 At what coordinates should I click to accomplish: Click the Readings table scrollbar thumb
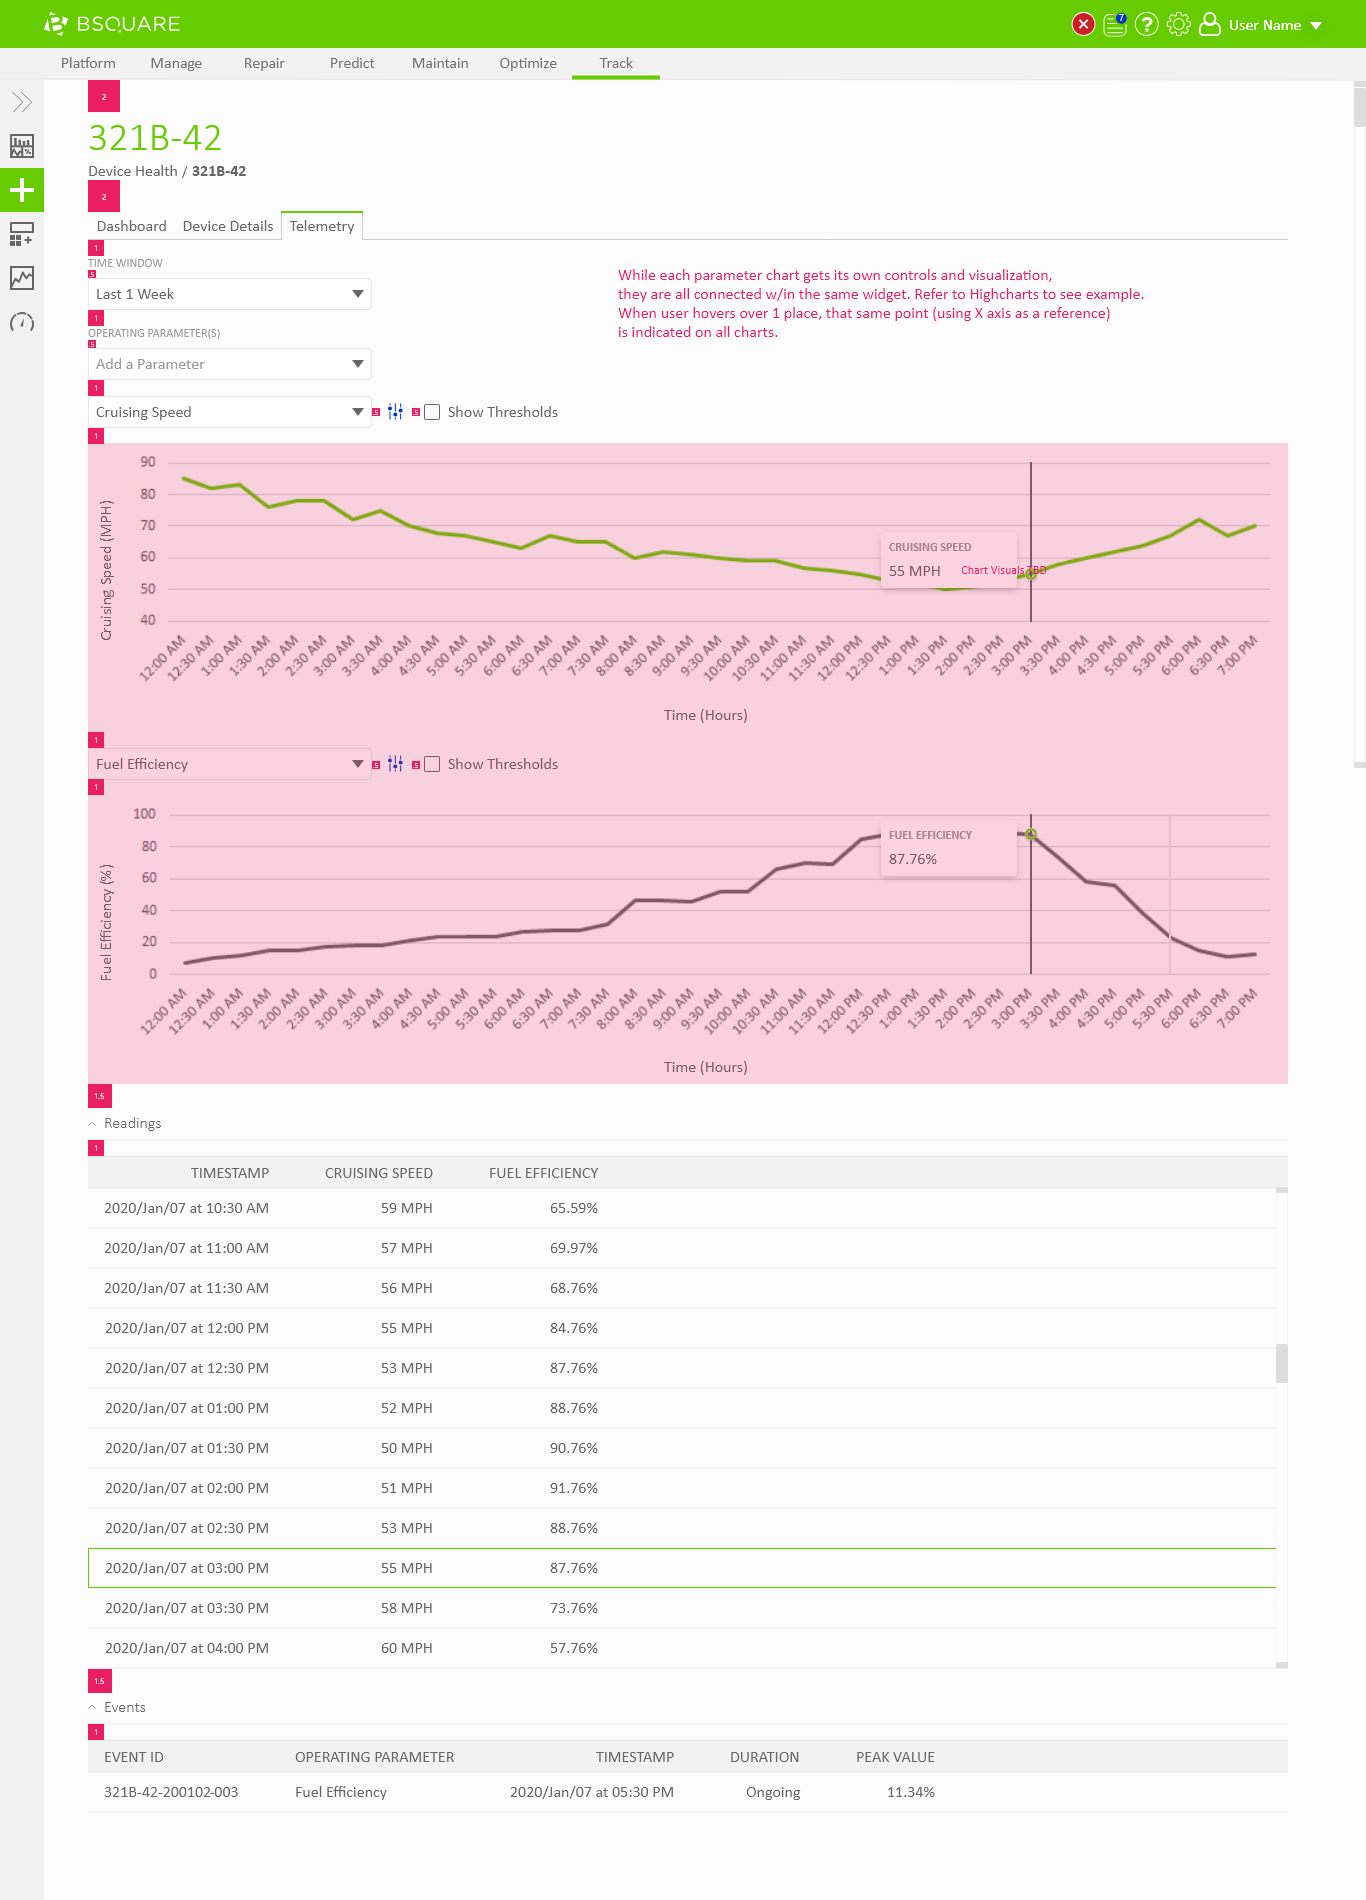tap(1281, 1363)
